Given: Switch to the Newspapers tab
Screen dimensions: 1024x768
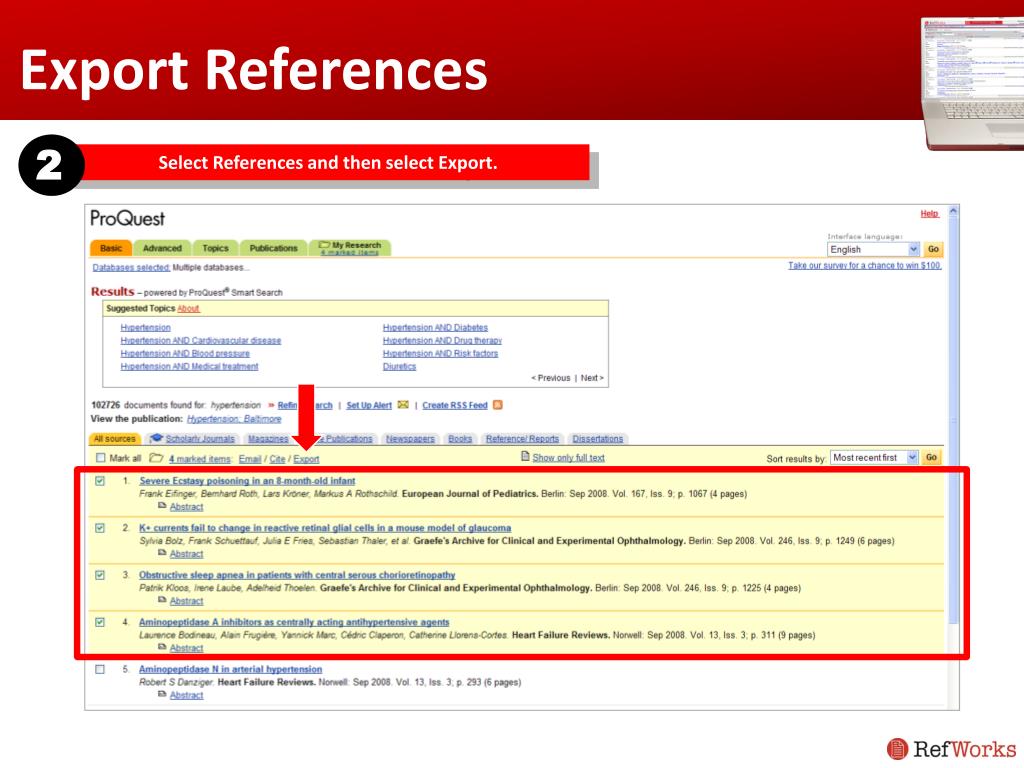Looking at the screenshot, I should 410,439.
